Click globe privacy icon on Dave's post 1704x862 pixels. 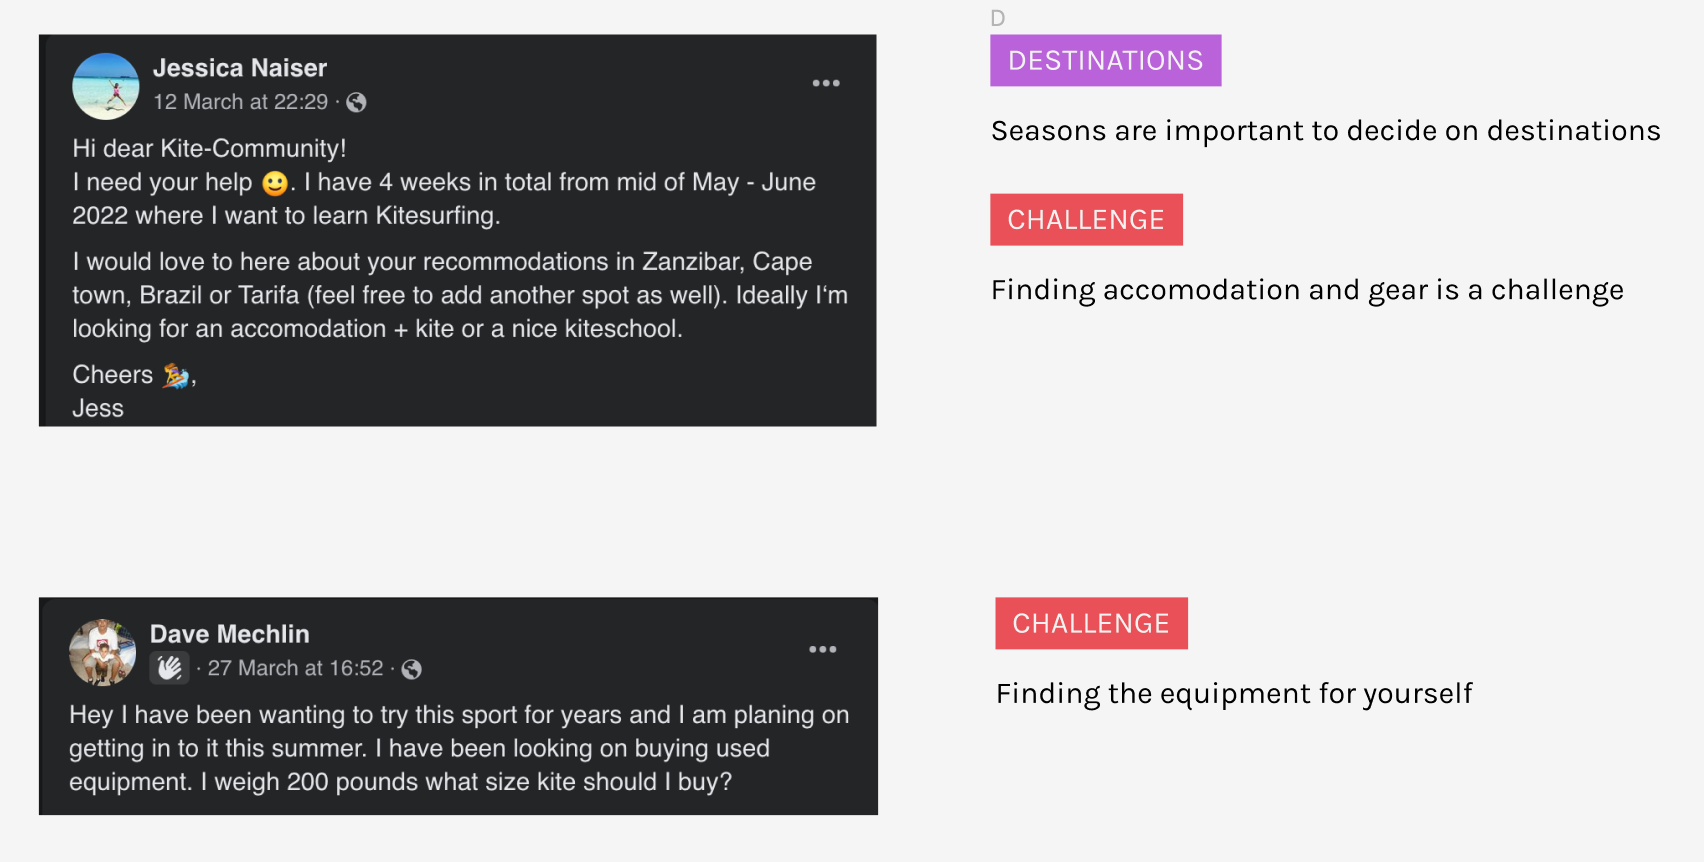[411, 669]
